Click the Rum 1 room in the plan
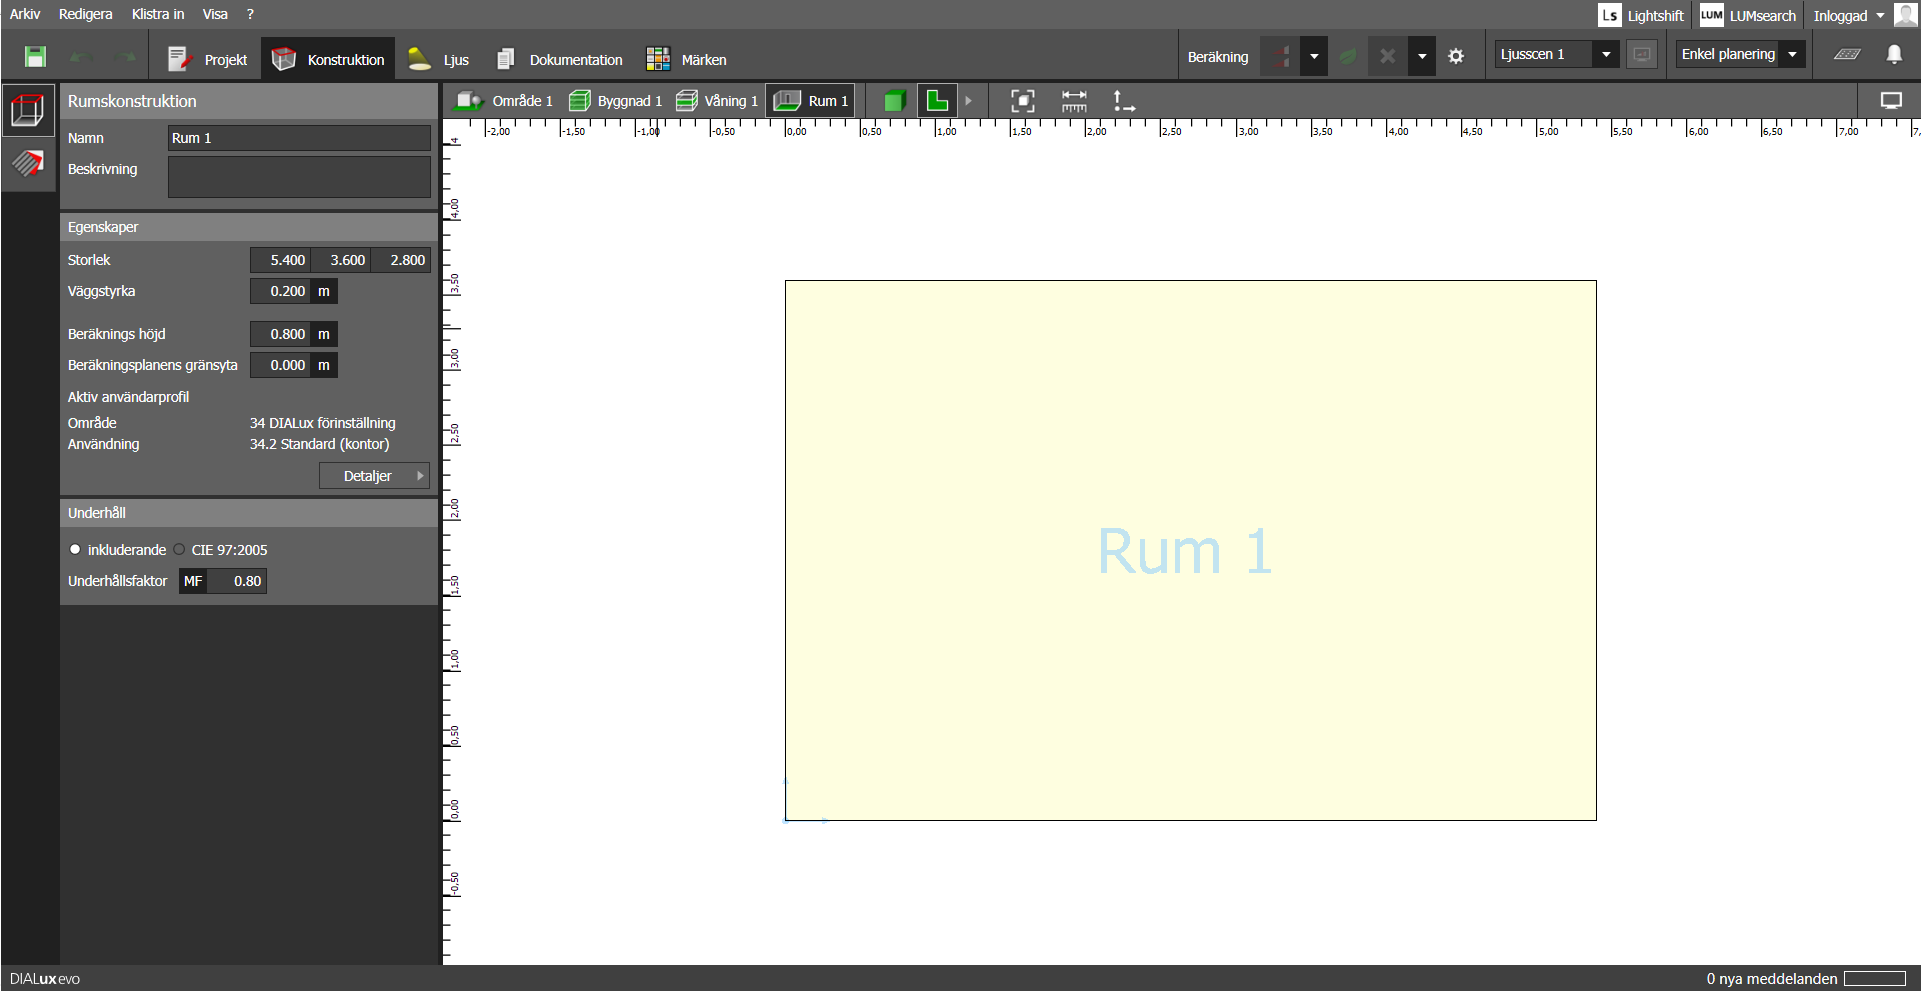The image size is (1921, 991). click(1190, 551)
